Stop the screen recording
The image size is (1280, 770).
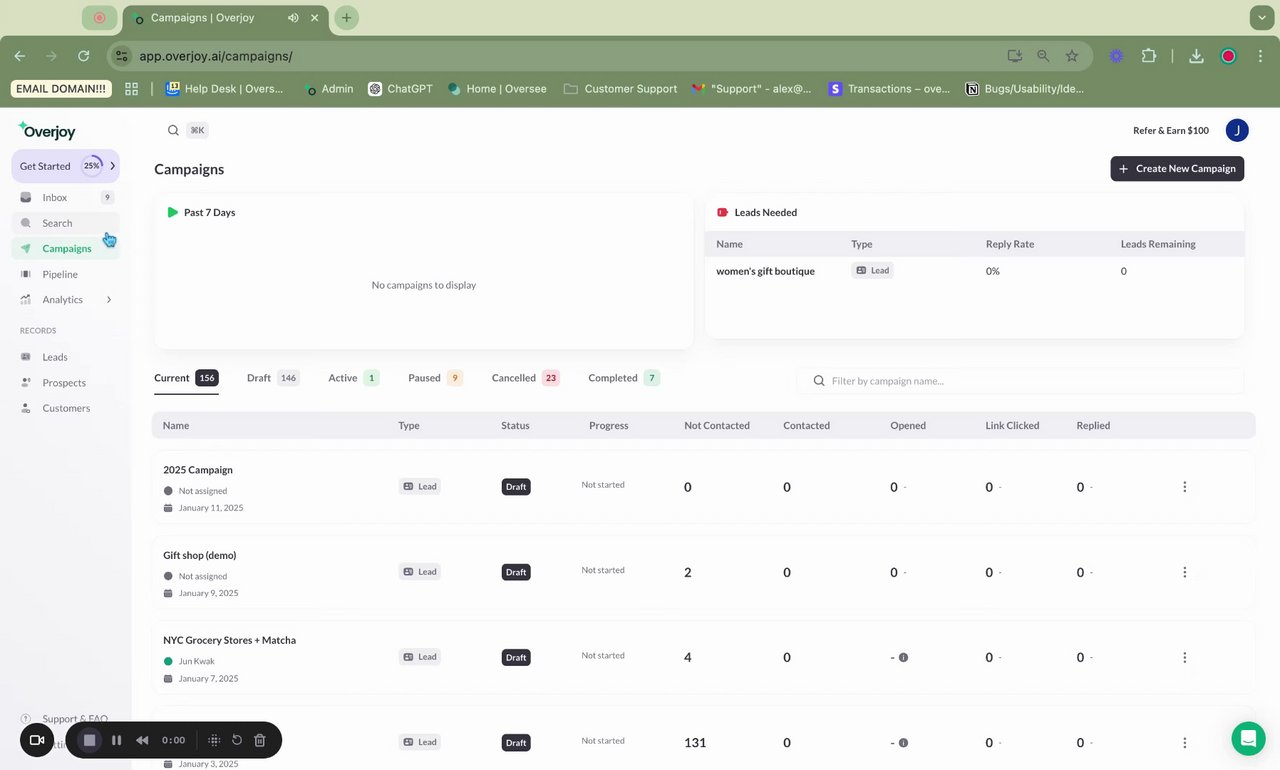click(89, 740)
